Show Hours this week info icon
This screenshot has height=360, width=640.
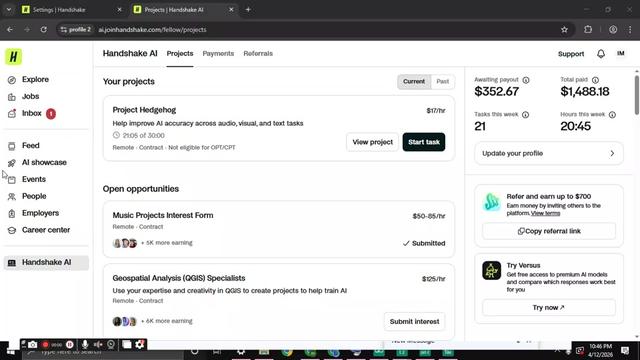(612, 115)
